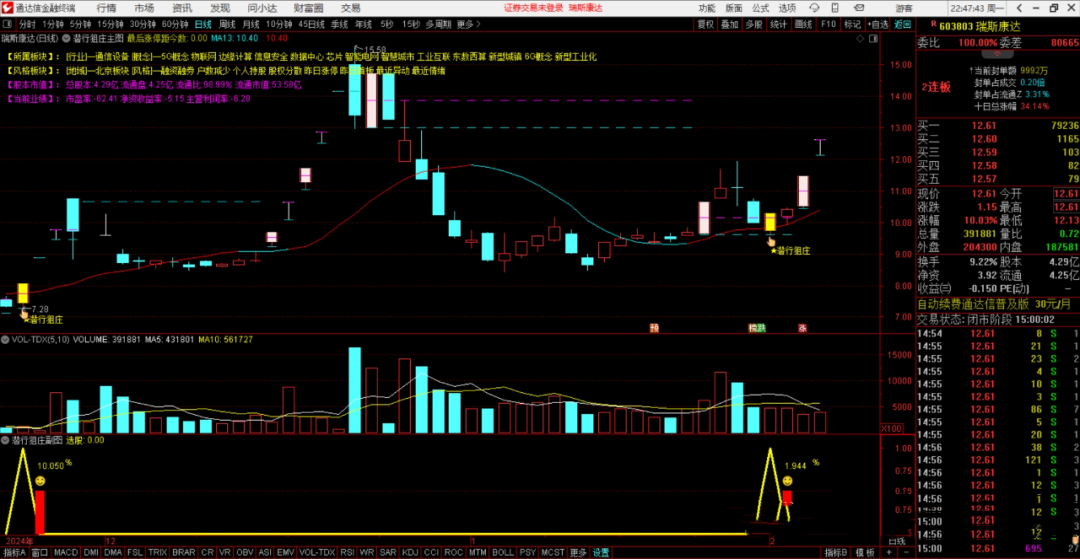Toggle 叠加 overlay option
Screen dimensions: 1080x559
coord(730,23)
